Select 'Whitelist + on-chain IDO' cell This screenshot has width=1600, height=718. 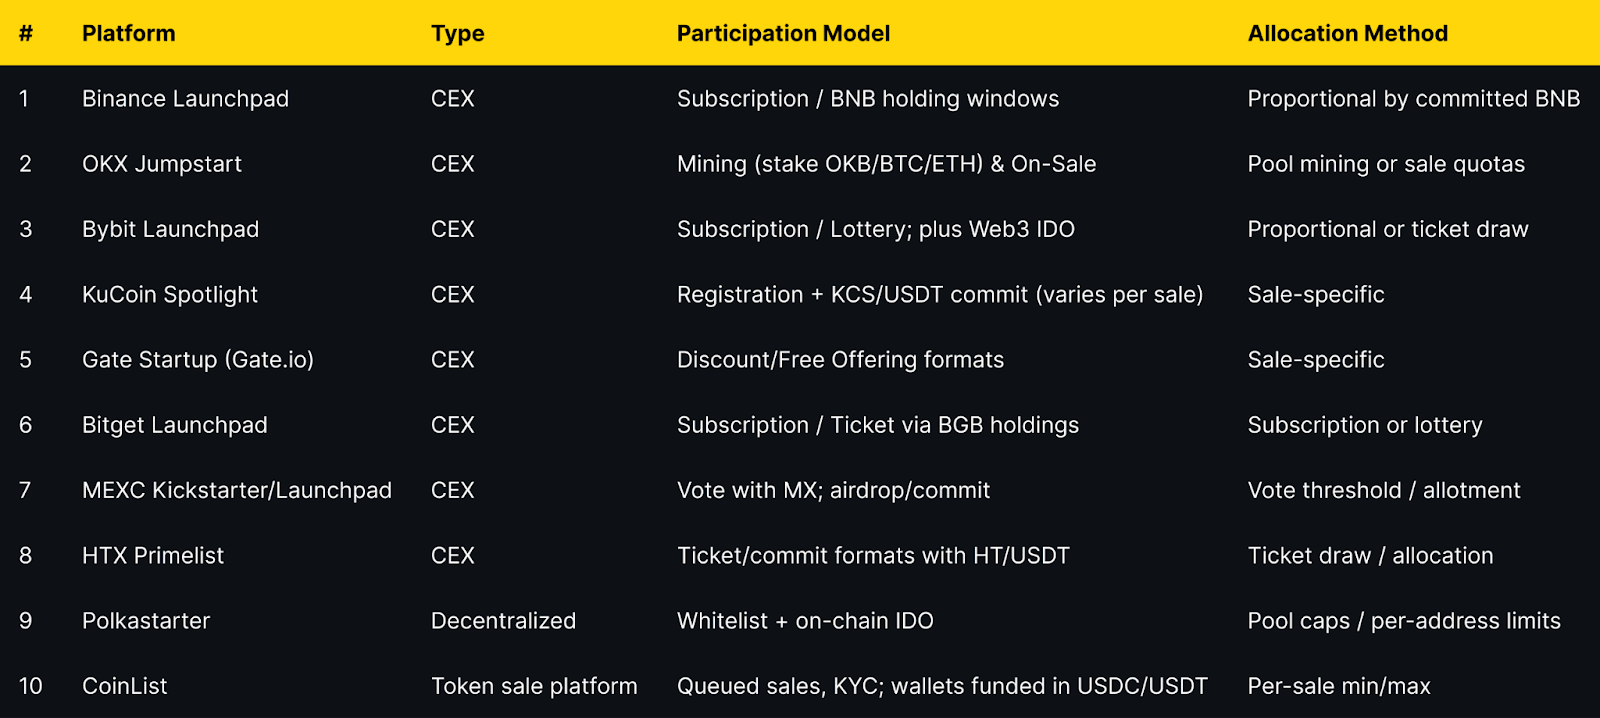point(805,620)
